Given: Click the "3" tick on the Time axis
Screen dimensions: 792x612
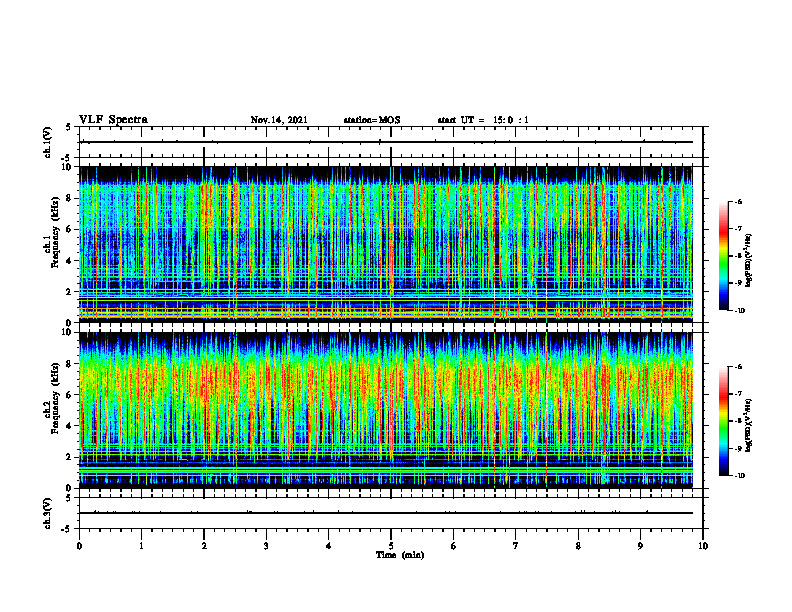Looking at the screenshot, I should pos(266,546).
